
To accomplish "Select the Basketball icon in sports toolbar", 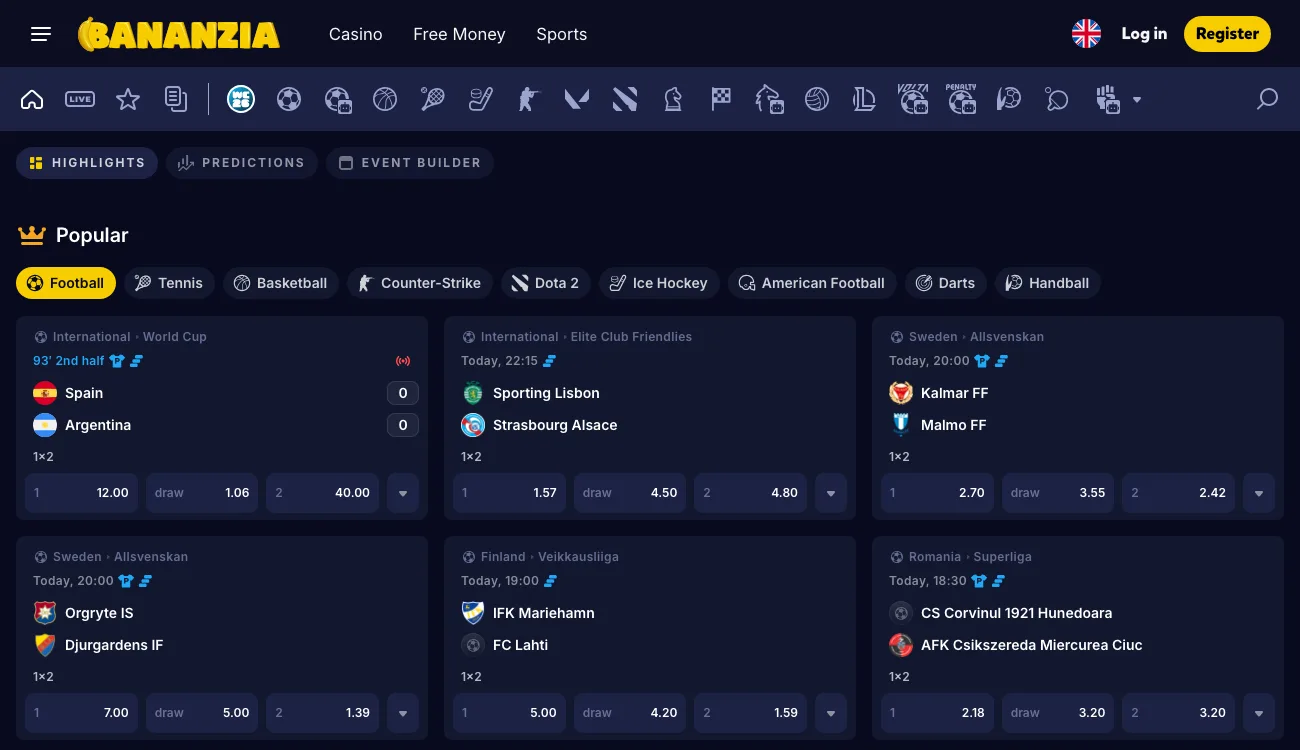I will pos(385,99).
